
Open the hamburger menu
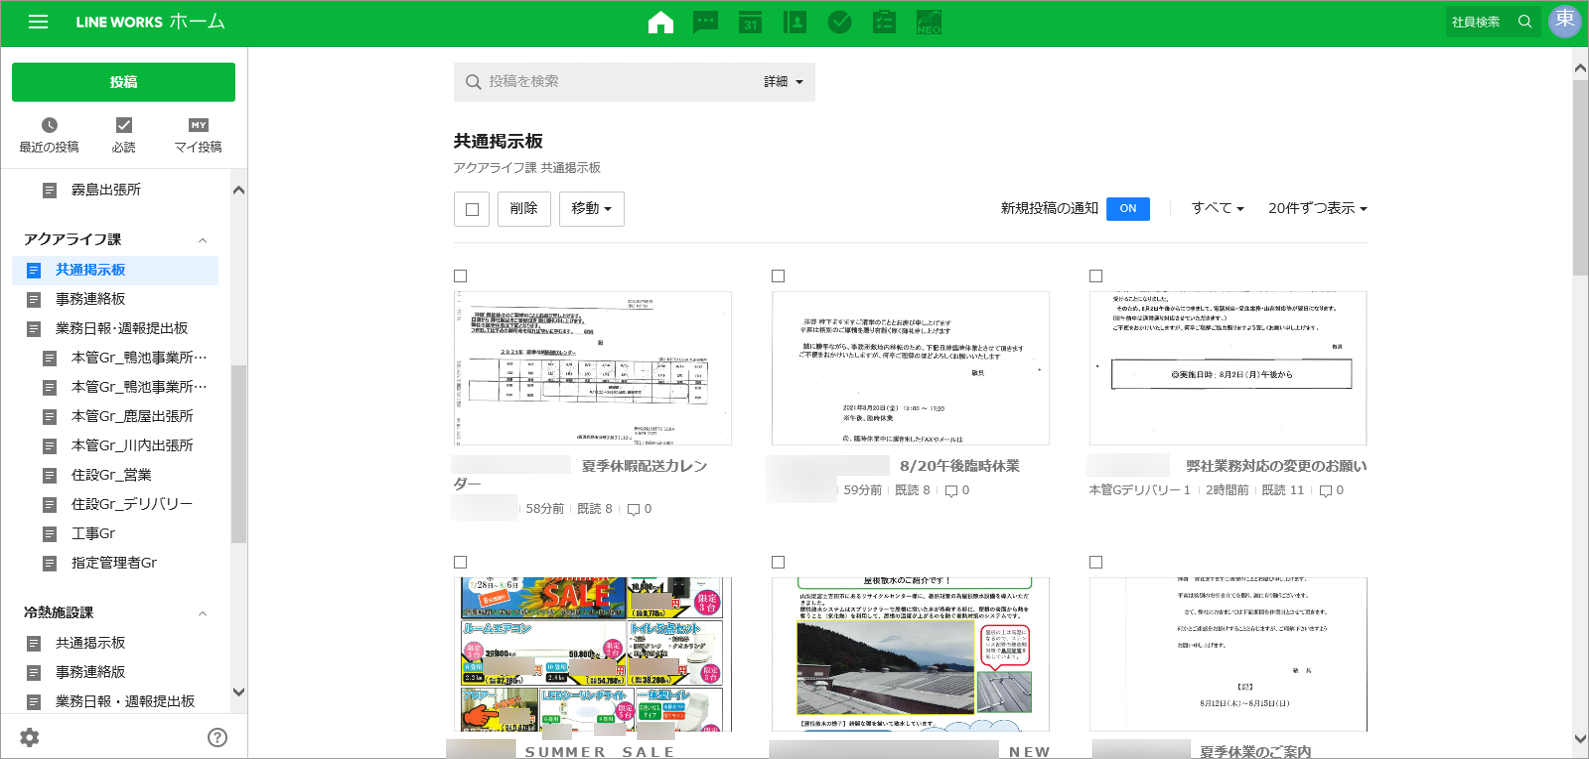pyautogui.click(x=38, y=22)
